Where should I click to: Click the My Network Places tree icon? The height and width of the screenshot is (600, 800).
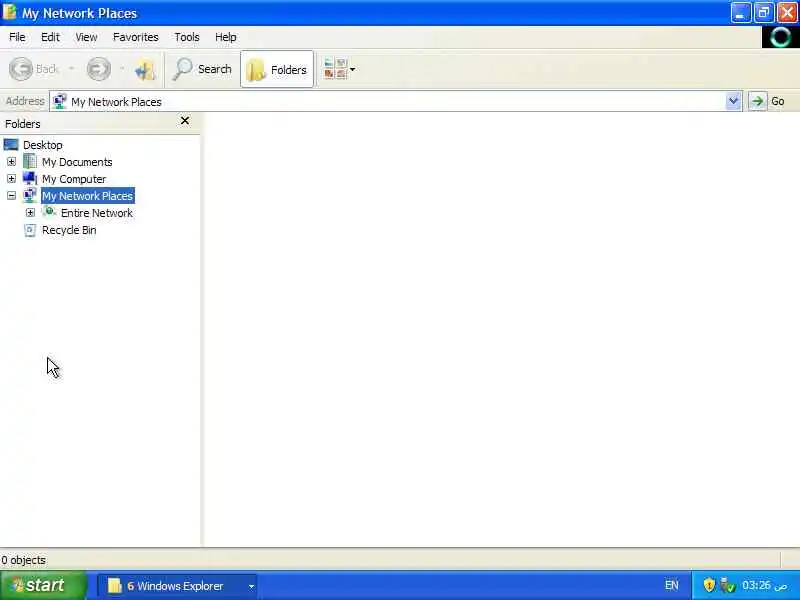[x=30, y=195]
